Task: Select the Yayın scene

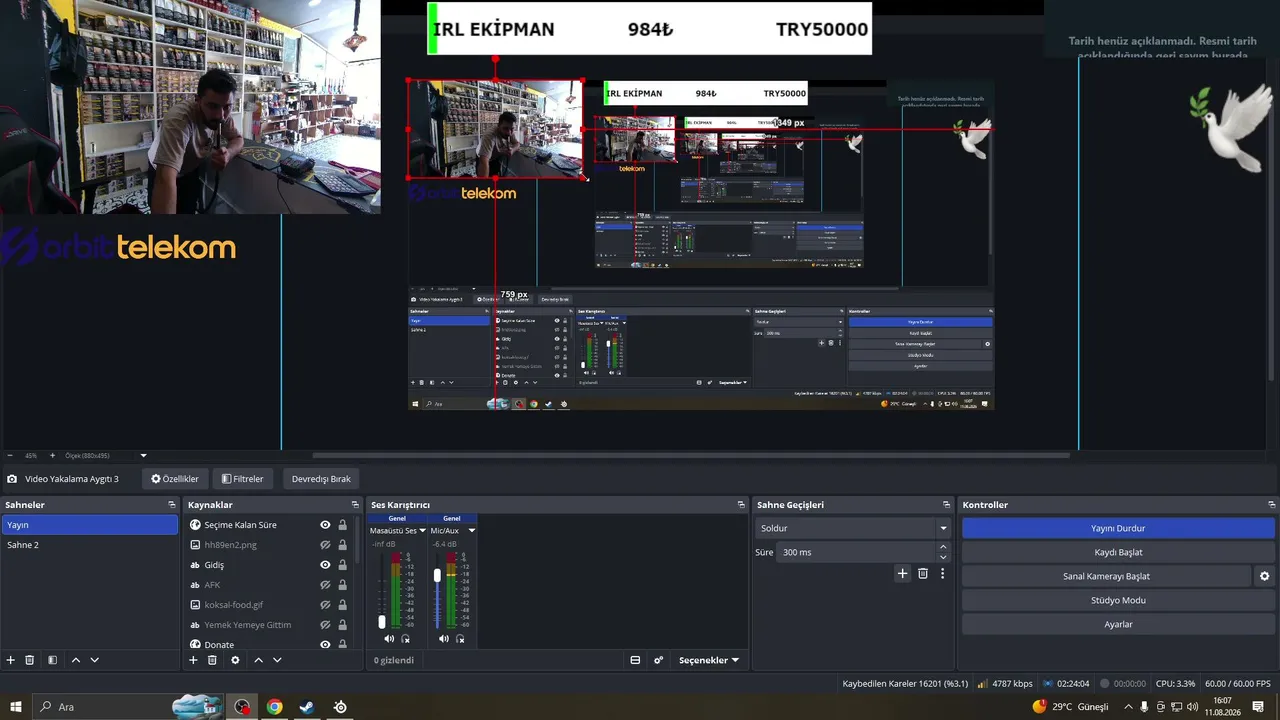Action: (89, 525)
